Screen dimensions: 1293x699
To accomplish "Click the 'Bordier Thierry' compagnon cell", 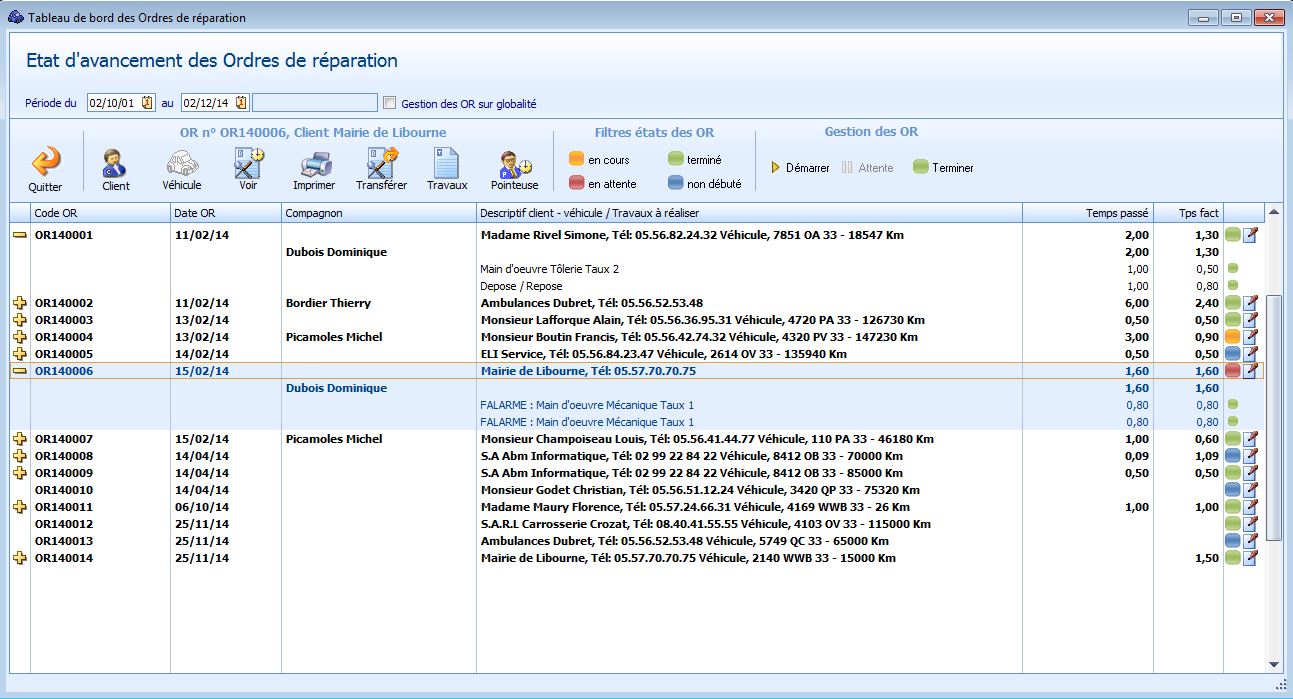I will click(x=328, y=303).
